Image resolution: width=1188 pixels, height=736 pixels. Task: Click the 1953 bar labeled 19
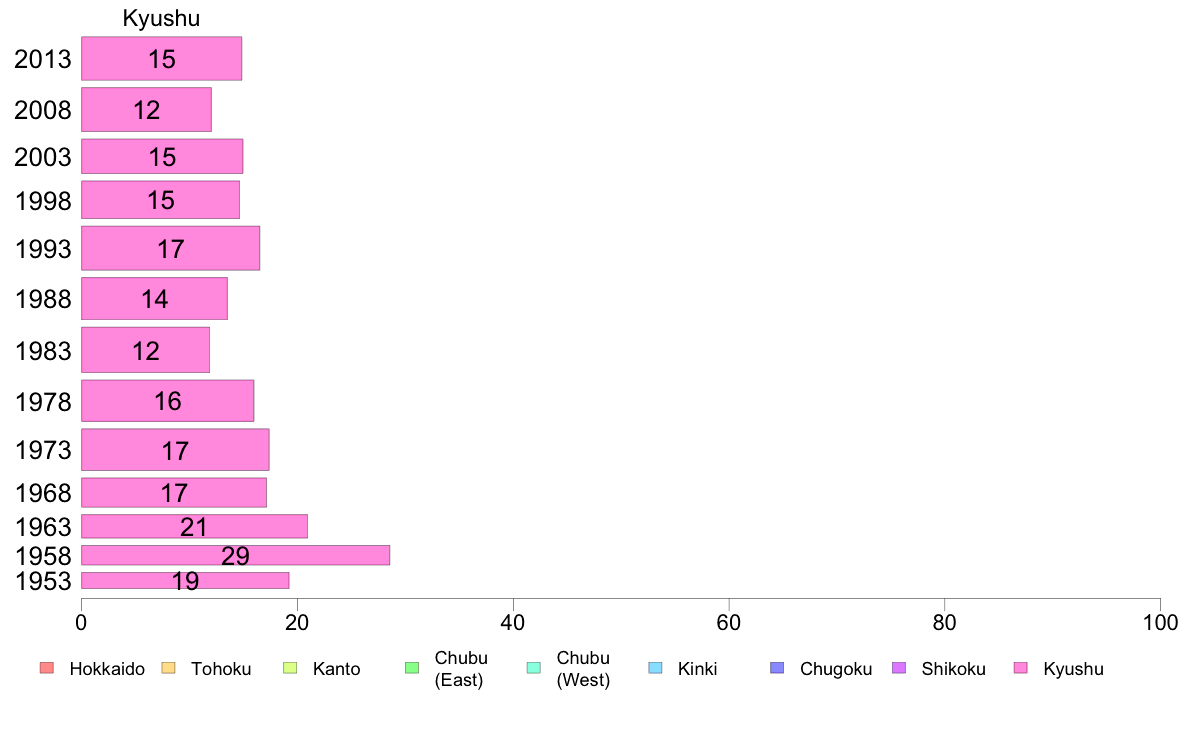185,580
